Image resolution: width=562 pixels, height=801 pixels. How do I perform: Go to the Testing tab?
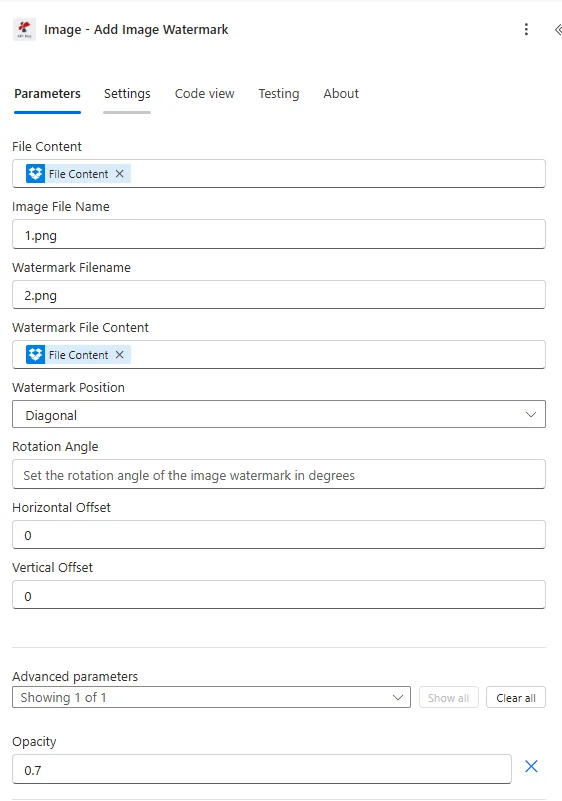coord(278,93)
